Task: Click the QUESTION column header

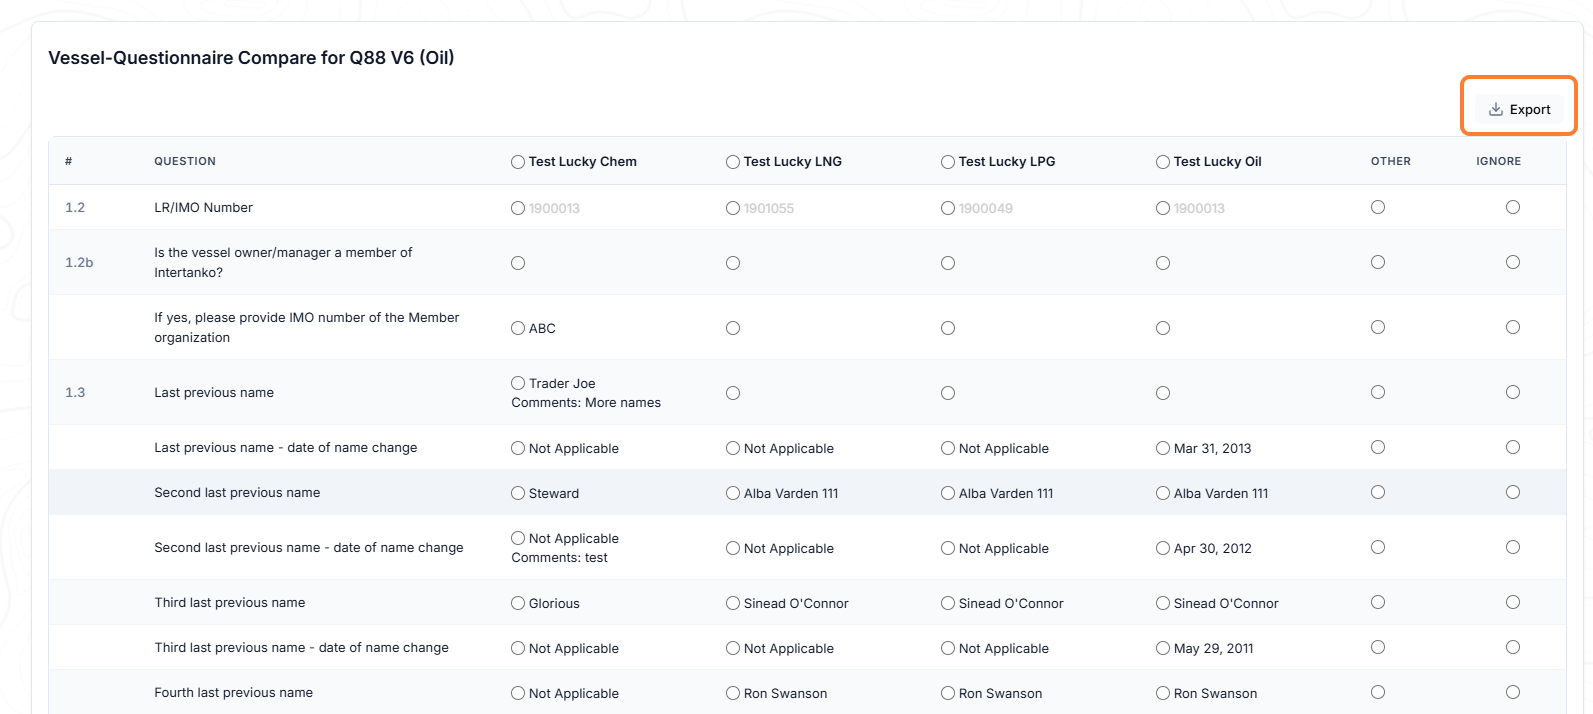Action: pyautogui.click(x=185, y=161)
